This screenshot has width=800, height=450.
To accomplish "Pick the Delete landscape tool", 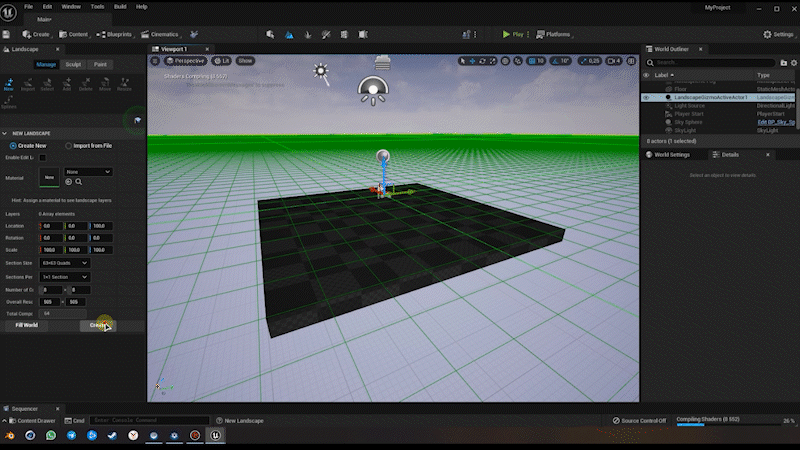I will click(x=86, y=84).
